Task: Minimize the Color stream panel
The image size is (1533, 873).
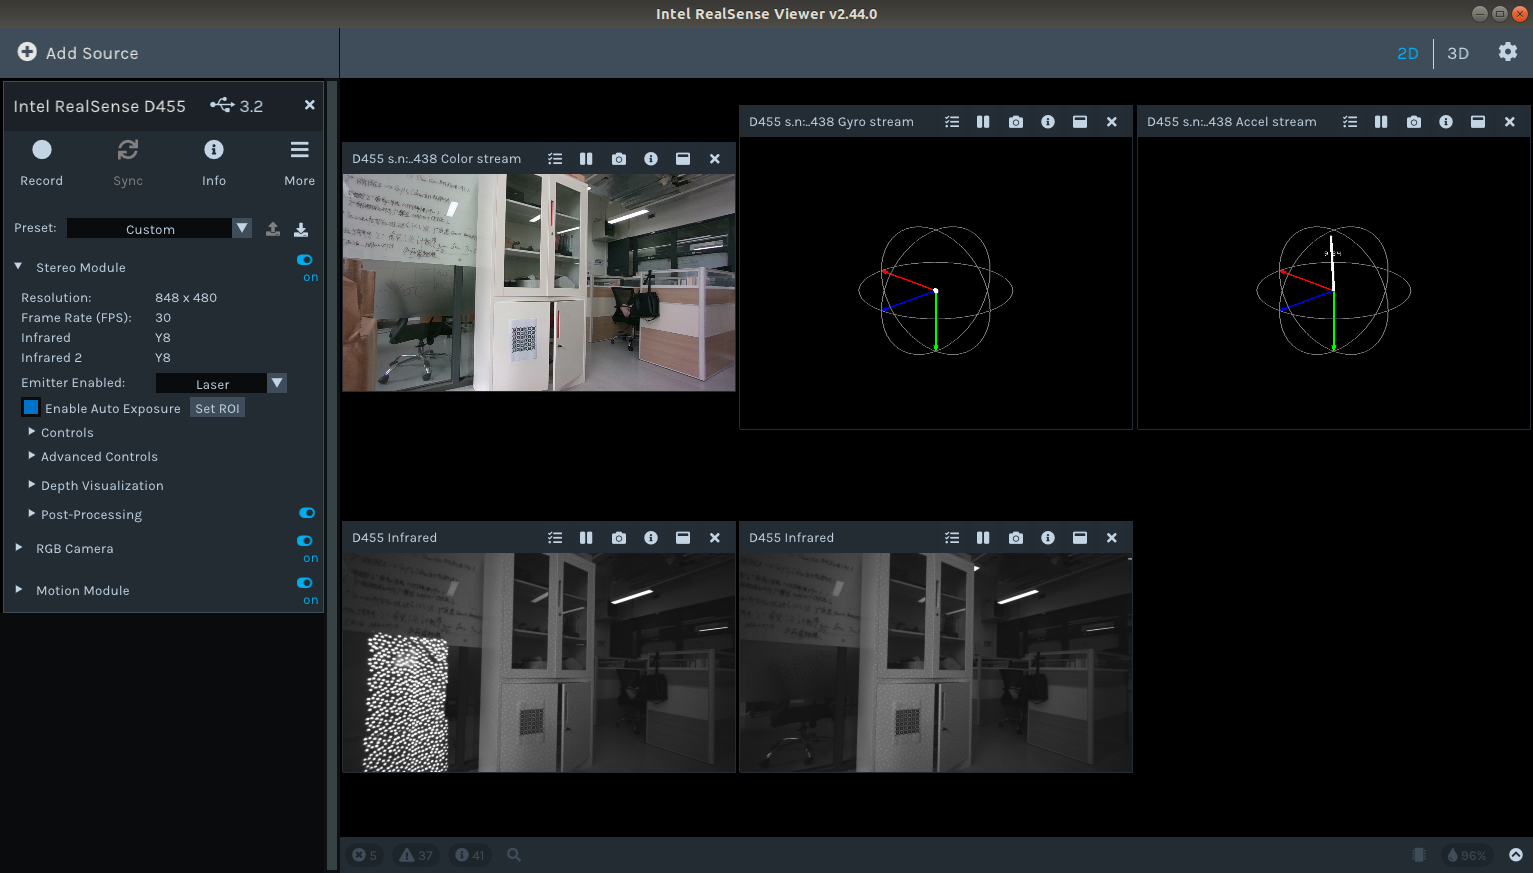Action: point(683,159)
